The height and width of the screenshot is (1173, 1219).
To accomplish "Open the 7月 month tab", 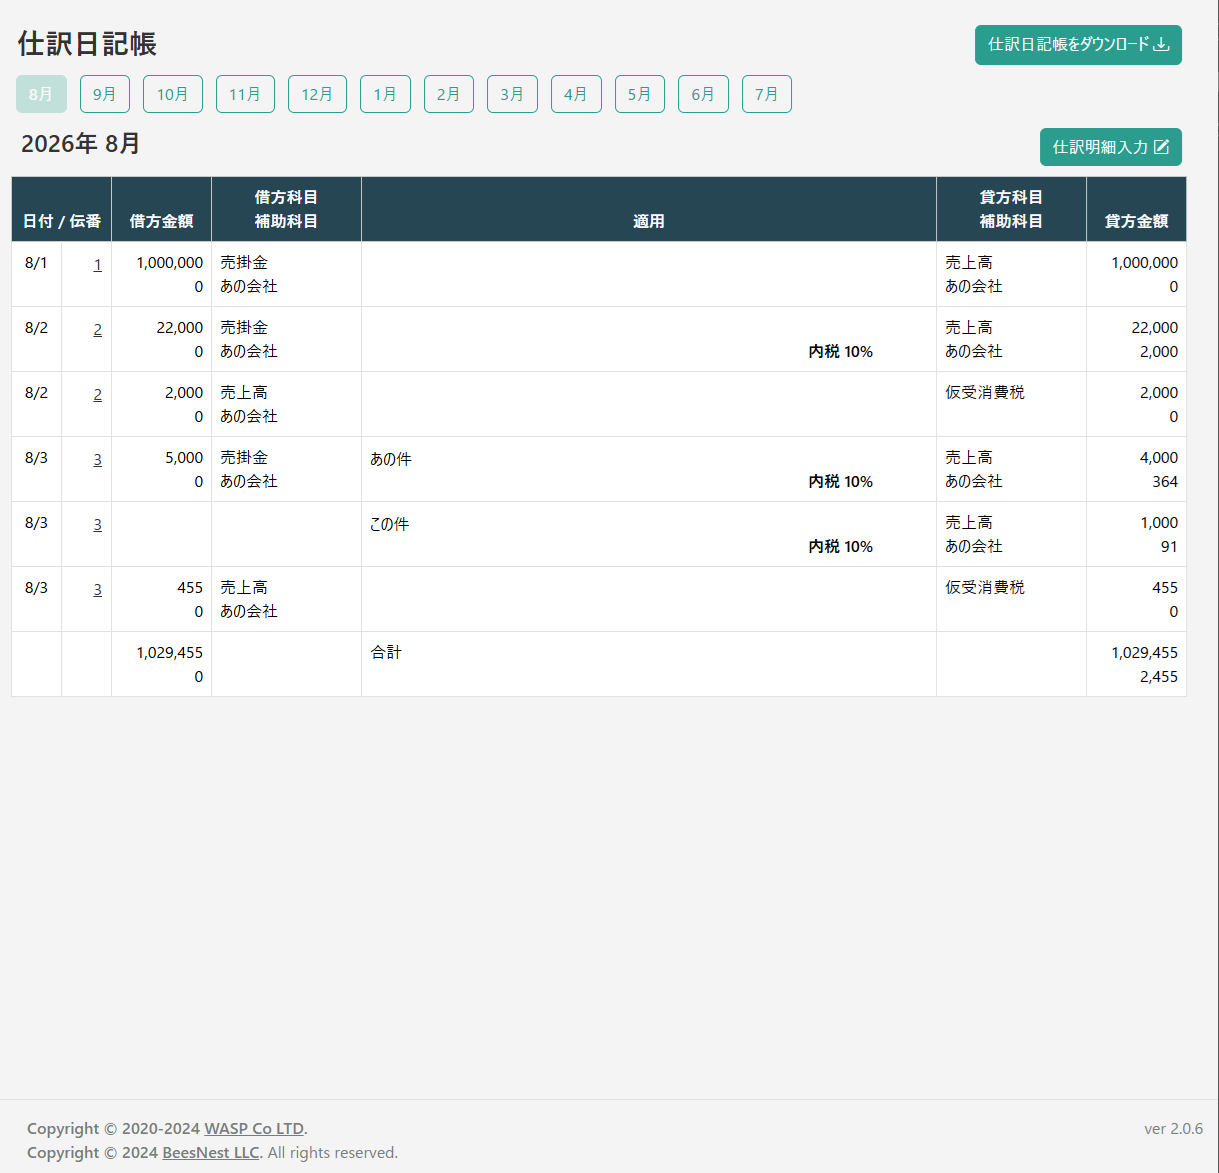I will (766, 94).
